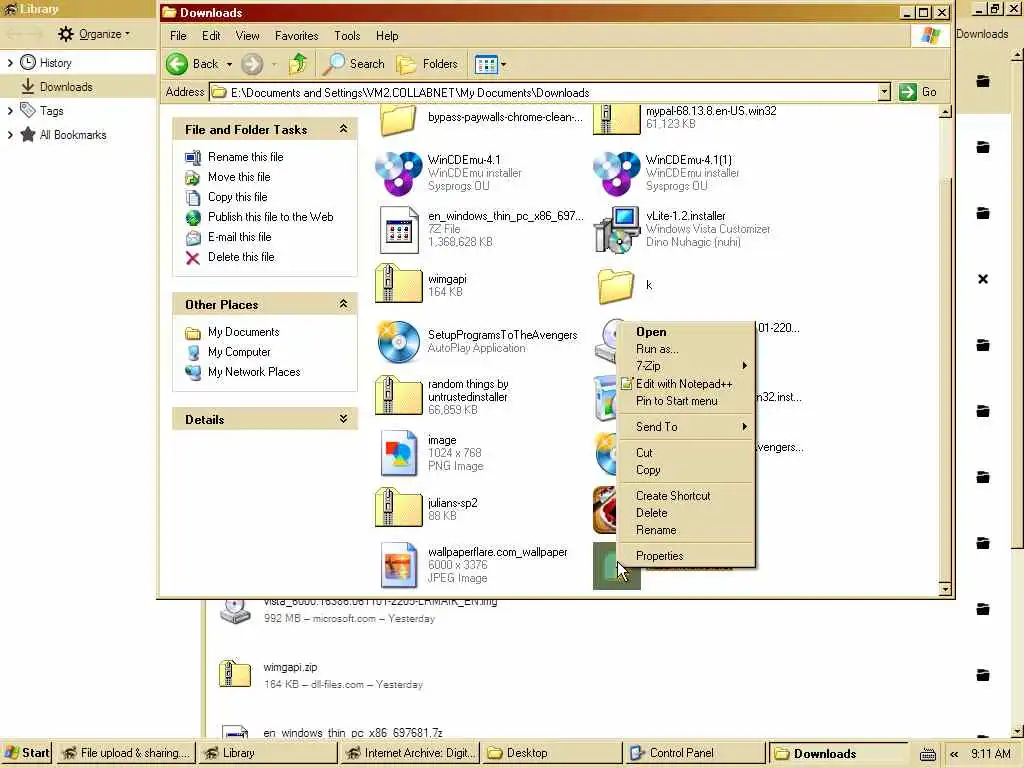Viewport: 1024px width, 768px height.
Task: Switch to Internet Archive taskbar button
Action: (410, 753)
